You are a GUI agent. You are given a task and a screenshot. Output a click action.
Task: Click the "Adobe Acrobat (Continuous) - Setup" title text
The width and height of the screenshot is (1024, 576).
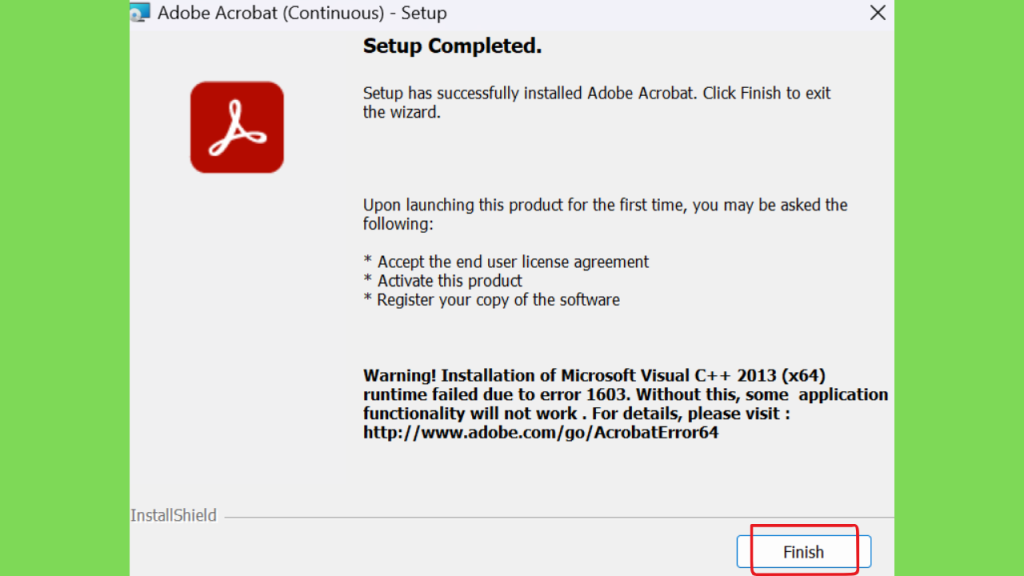(302, 13)
